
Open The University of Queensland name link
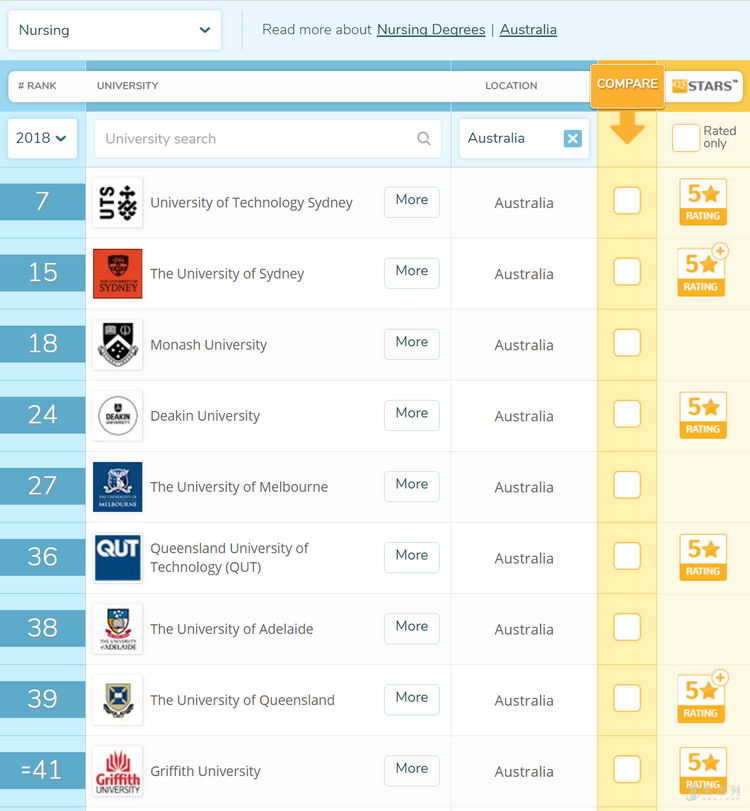point(243,700)
